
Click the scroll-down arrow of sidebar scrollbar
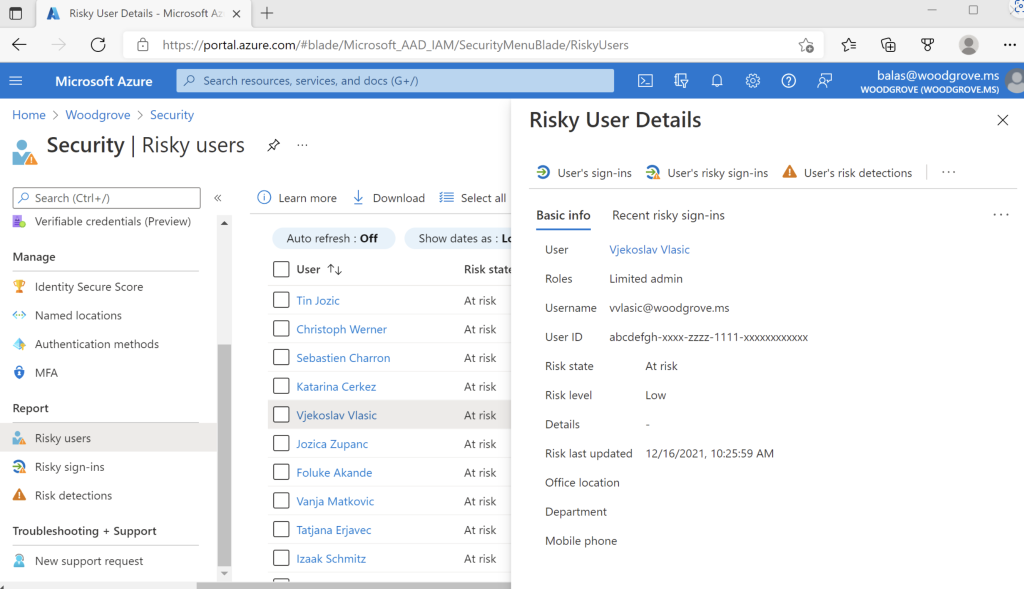click(x=224, y=573)
